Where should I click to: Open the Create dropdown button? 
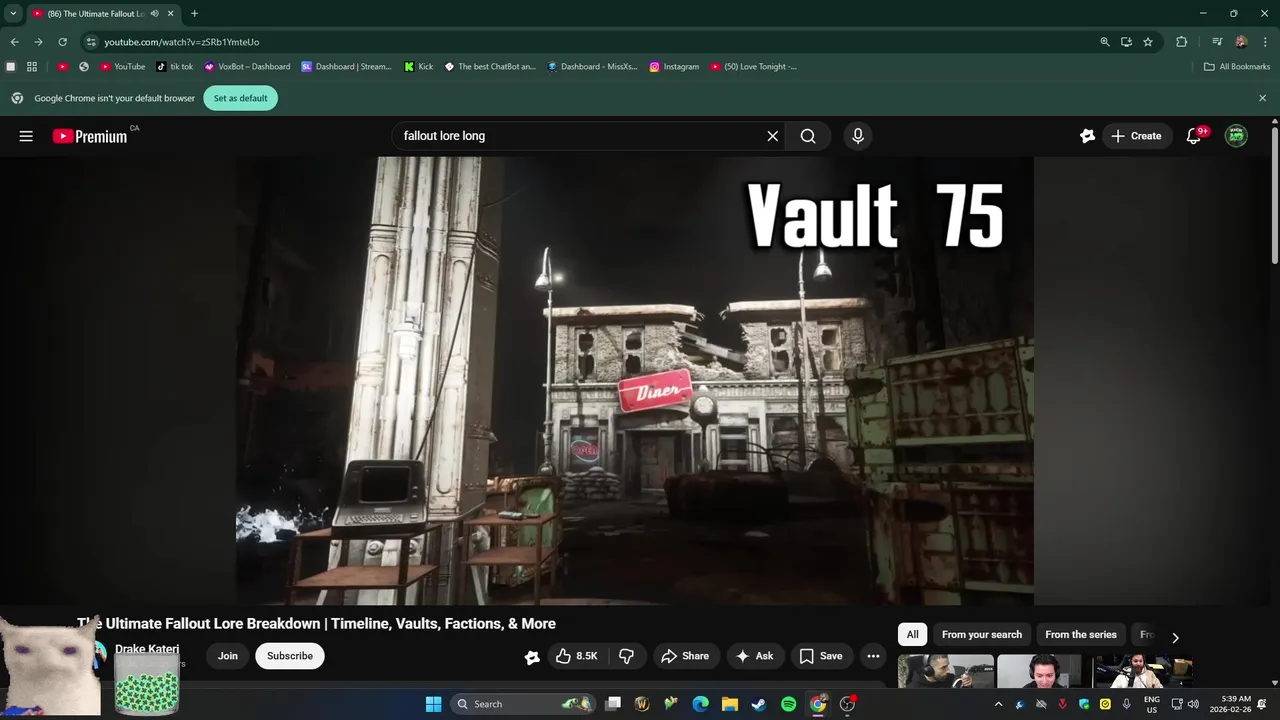(1137, 136)
